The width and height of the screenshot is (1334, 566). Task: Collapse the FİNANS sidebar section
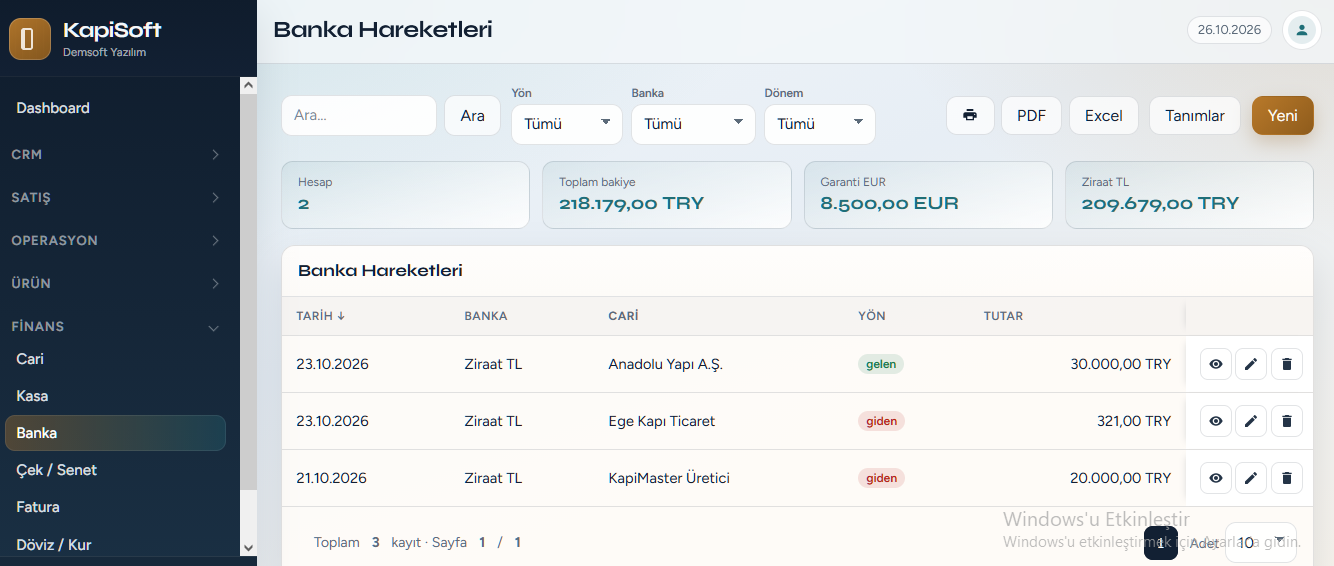[115, 327]
